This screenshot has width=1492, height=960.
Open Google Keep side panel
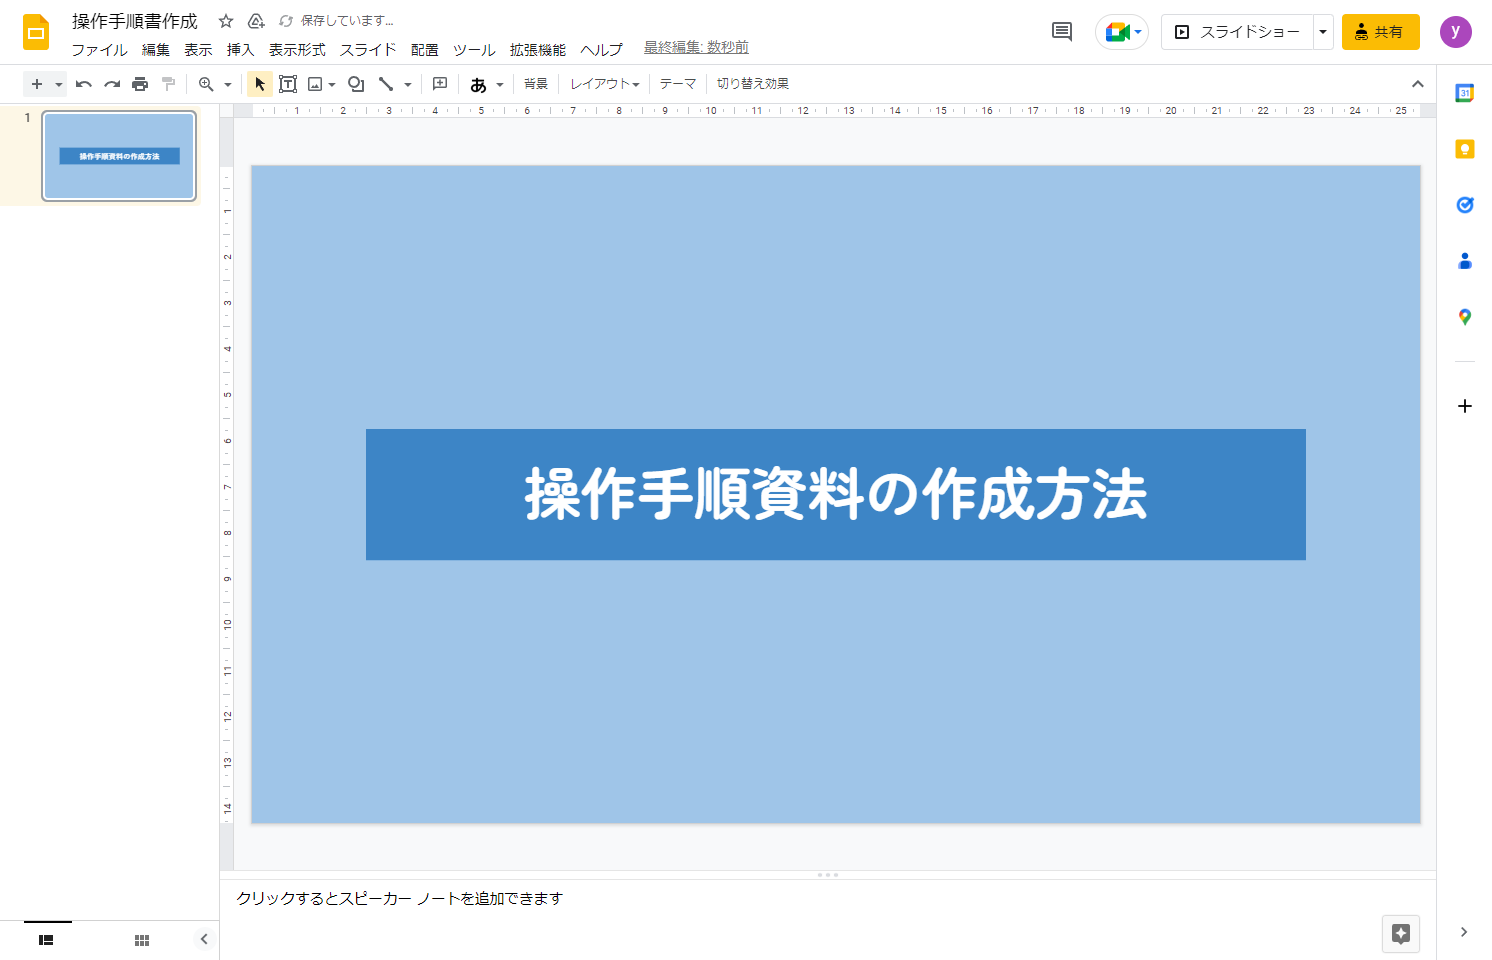(1465, 149)
